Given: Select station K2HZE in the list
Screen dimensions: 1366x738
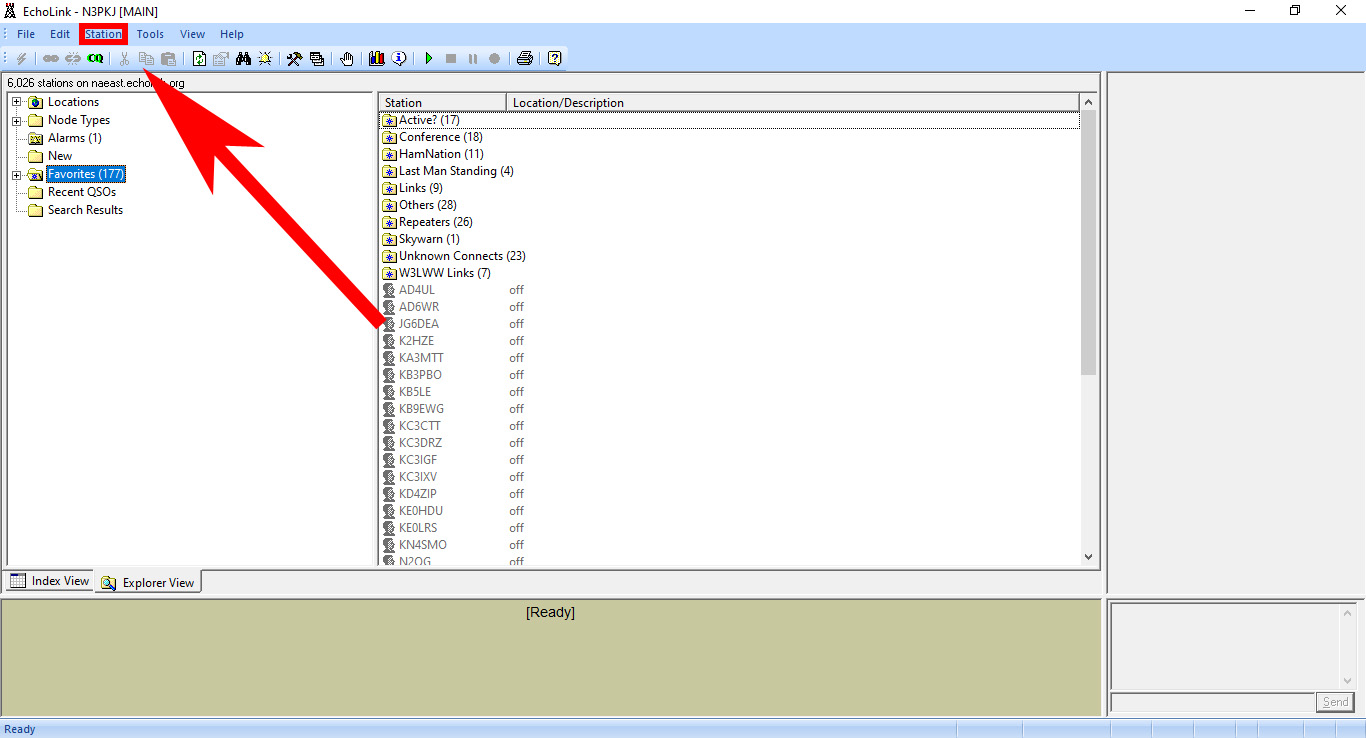Looking at the screenshot, I should click(417, 341).
